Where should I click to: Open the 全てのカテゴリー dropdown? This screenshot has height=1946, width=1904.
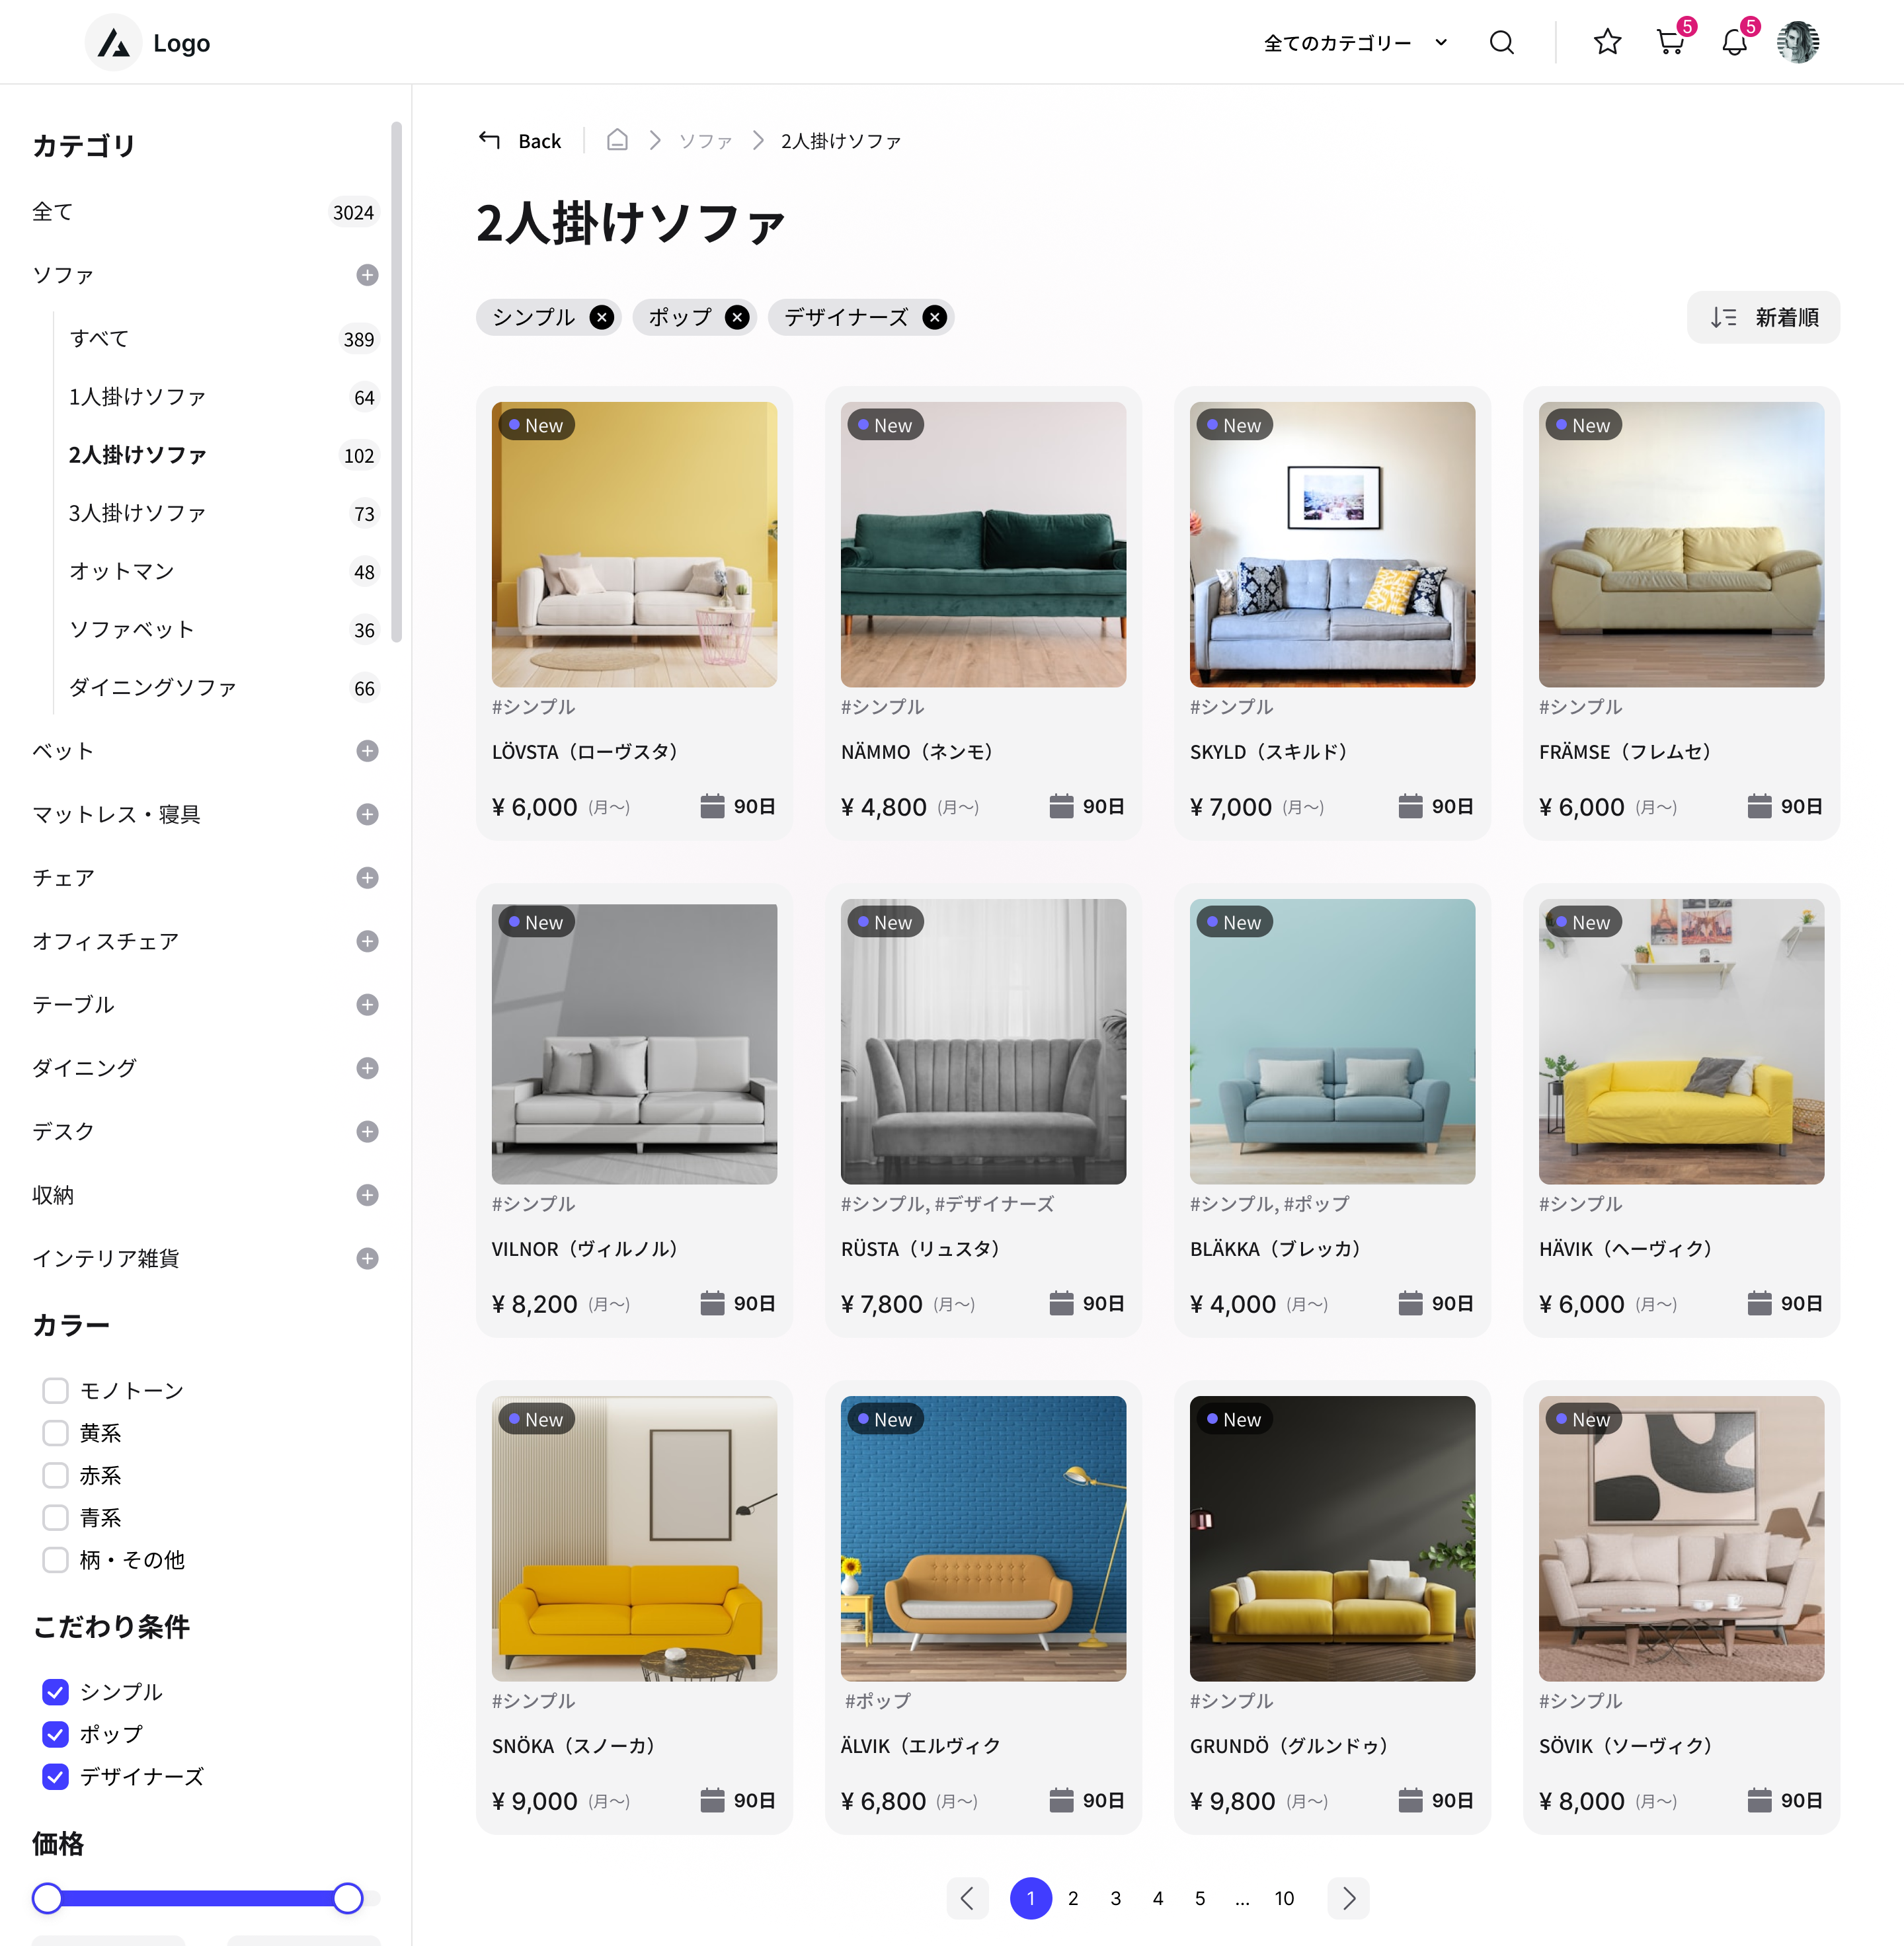click(x=1355, y=42)
